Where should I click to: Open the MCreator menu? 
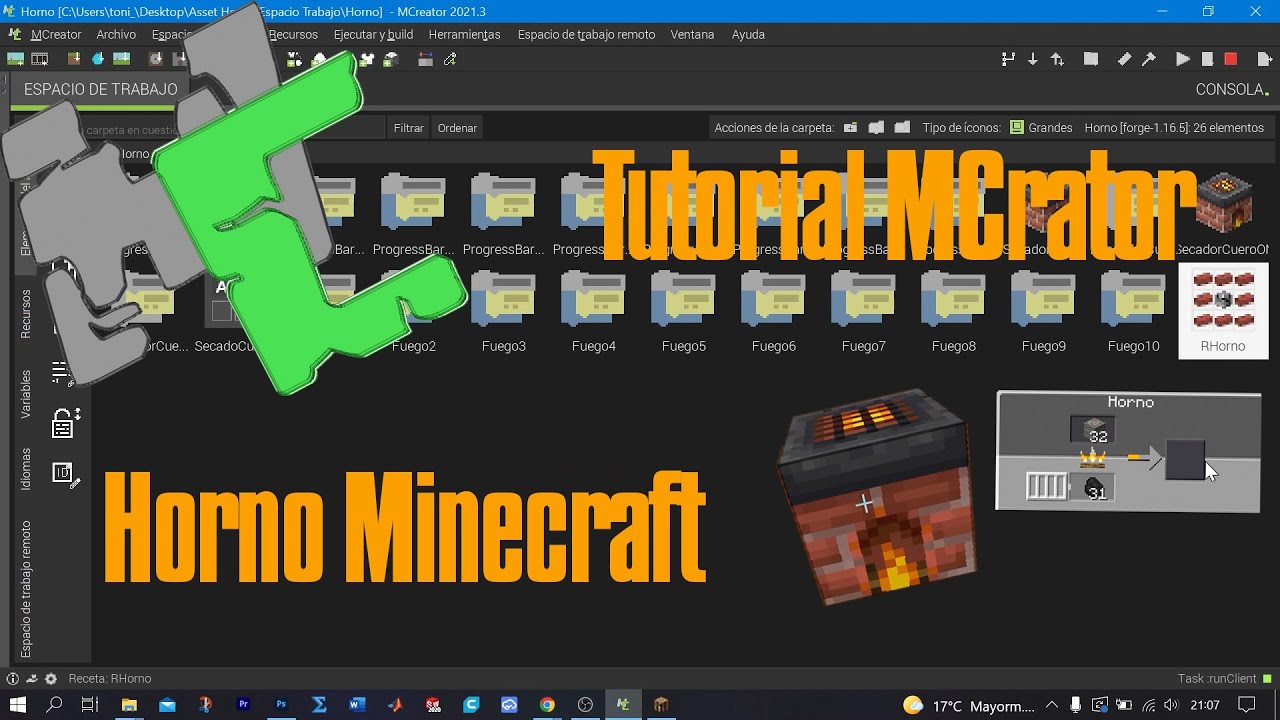56,34
